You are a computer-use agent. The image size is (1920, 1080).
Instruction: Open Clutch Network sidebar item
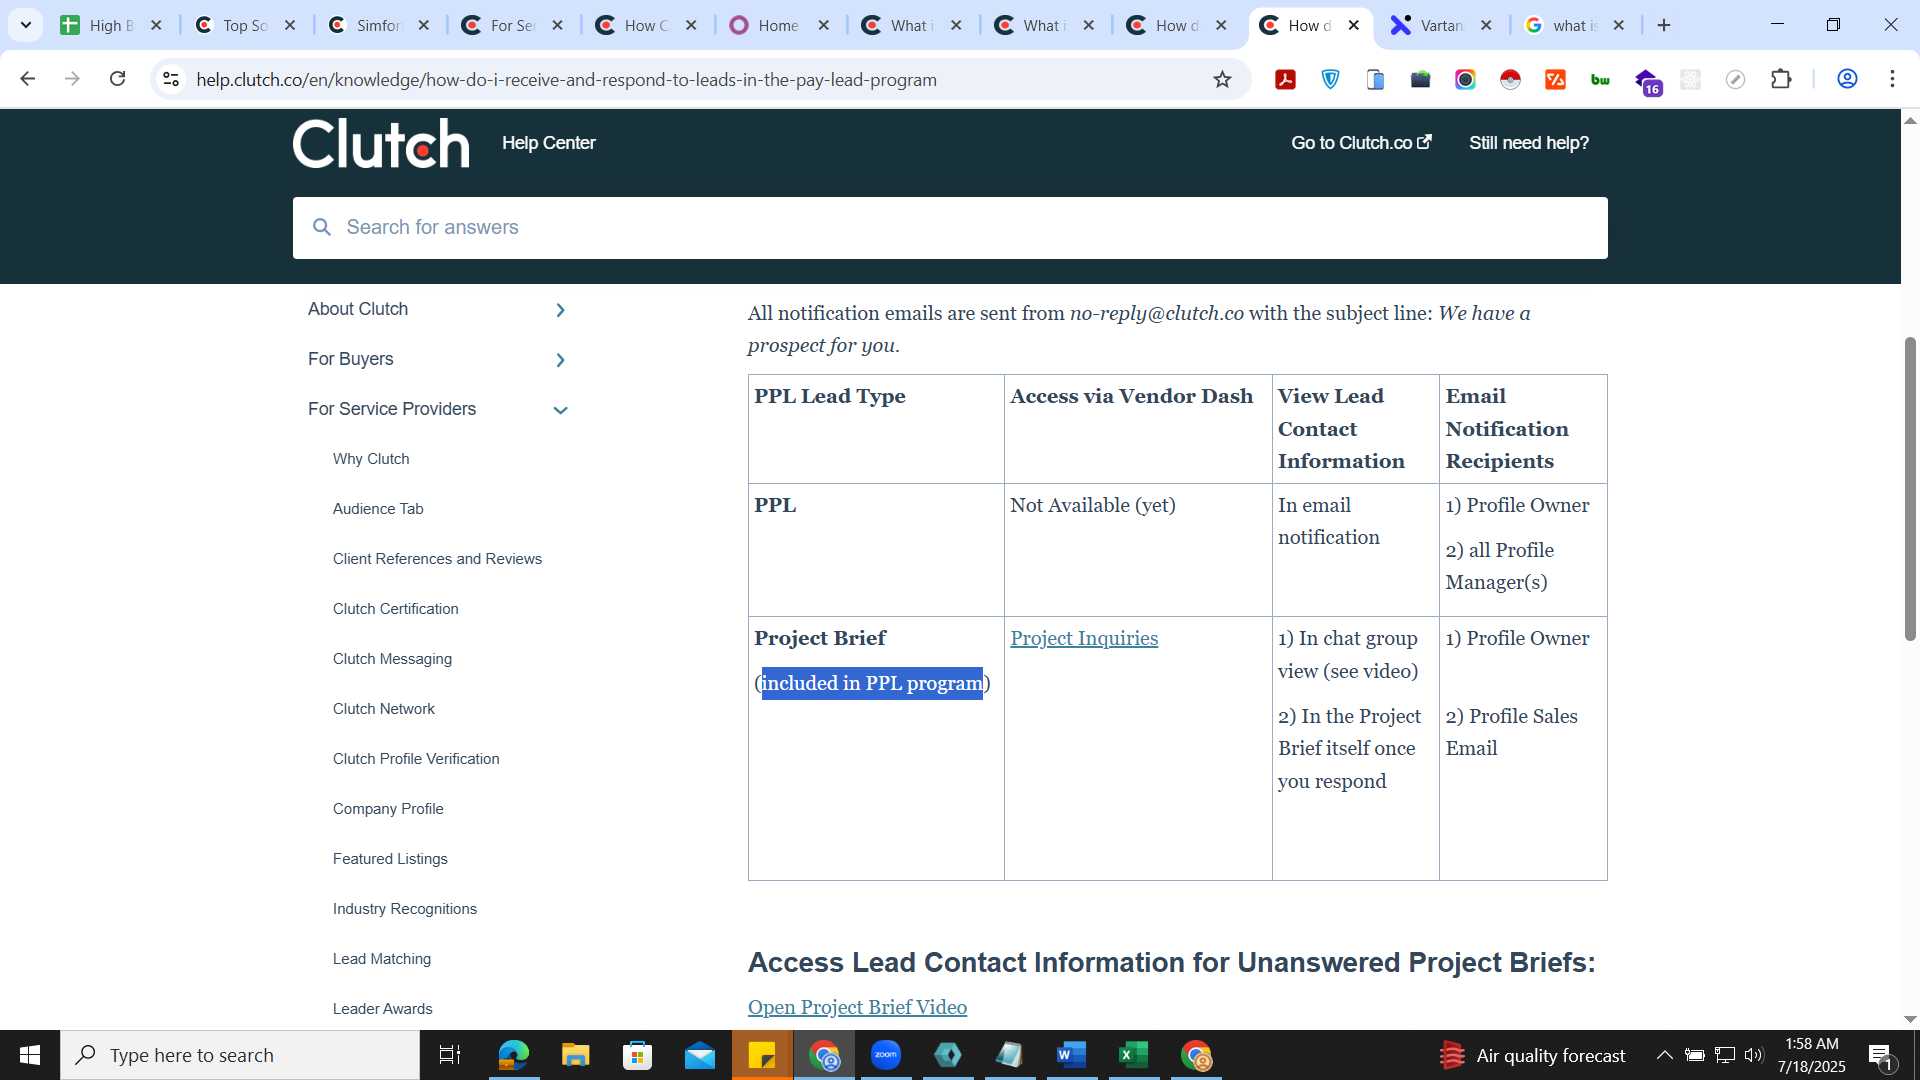[383, 709]
